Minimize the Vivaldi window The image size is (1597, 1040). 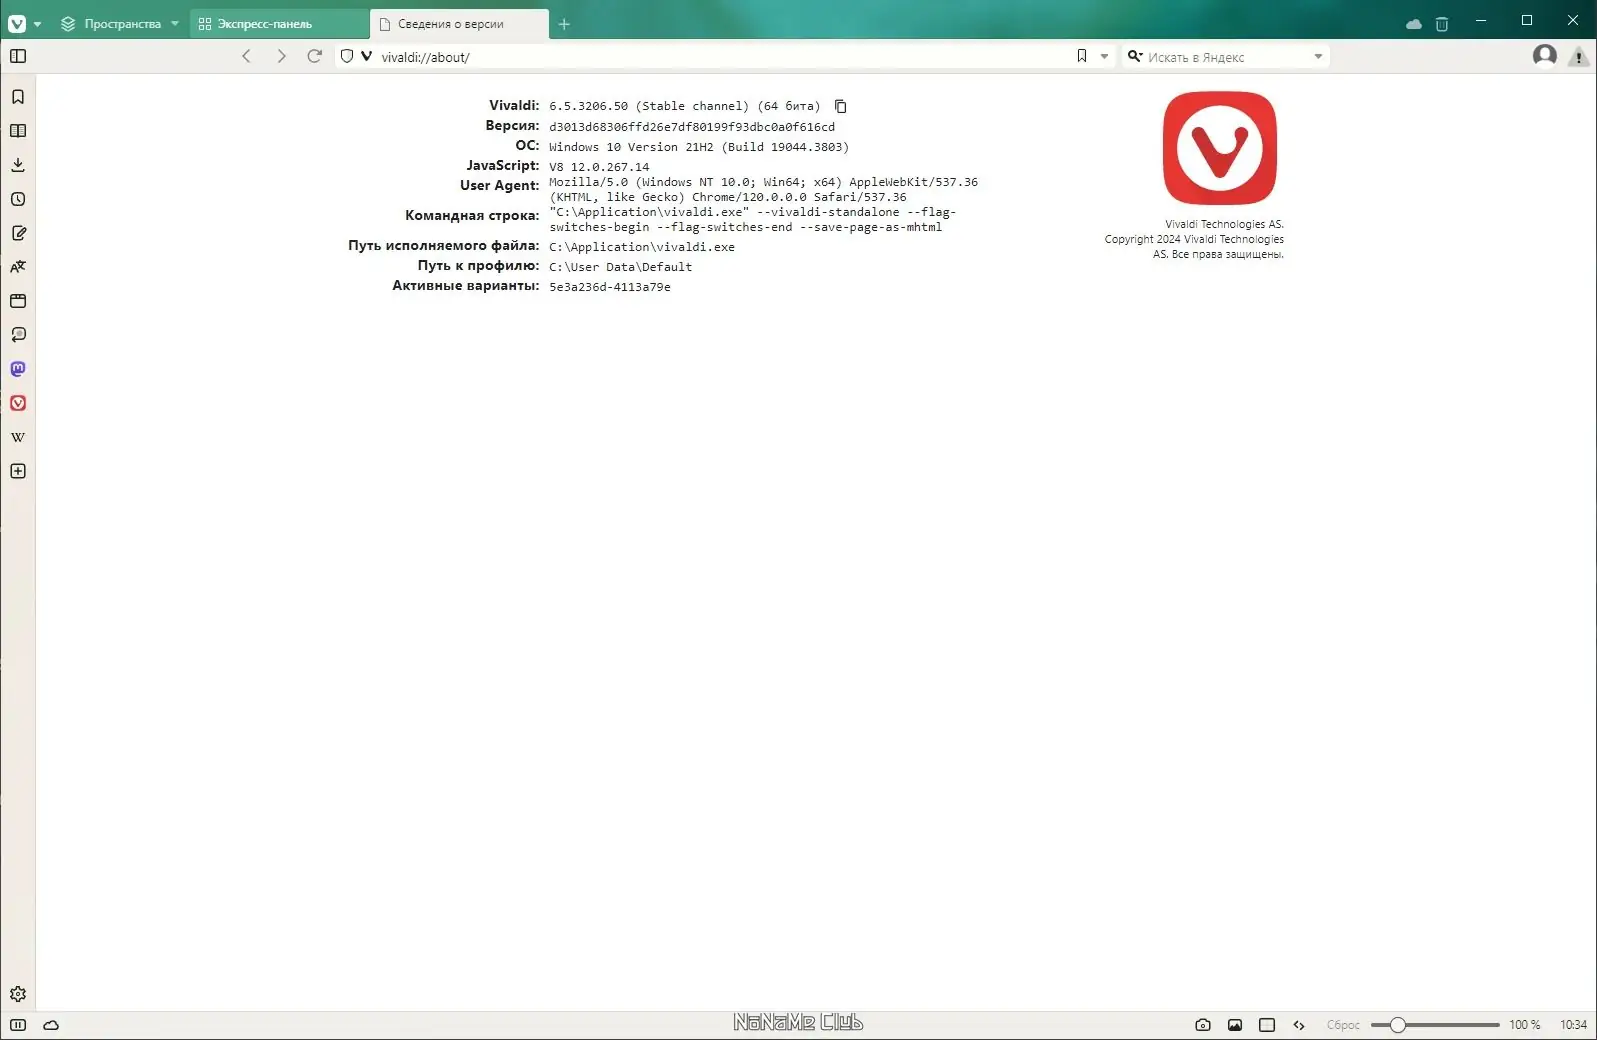pos(1481,20)
